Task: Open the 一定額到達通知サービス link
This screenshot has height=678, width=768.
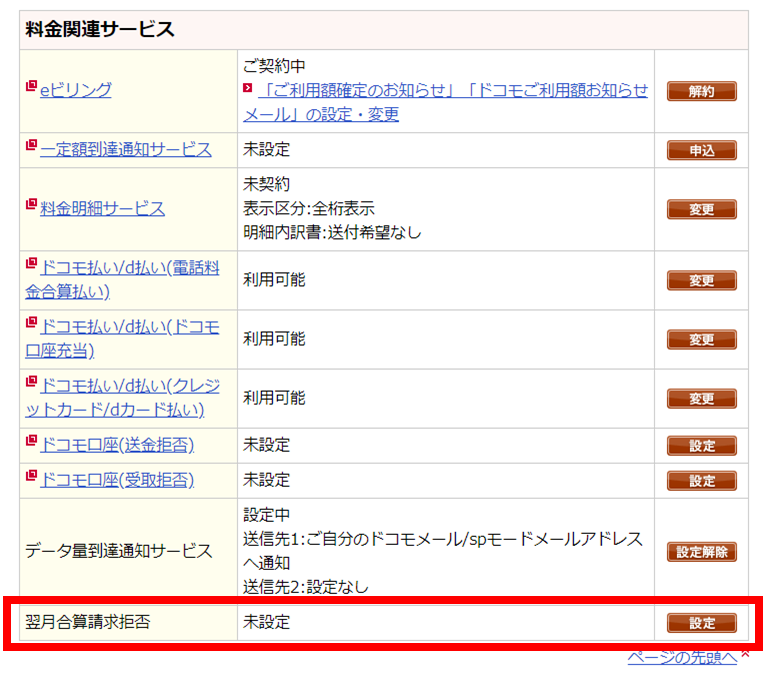Action: tap(126, 149)
